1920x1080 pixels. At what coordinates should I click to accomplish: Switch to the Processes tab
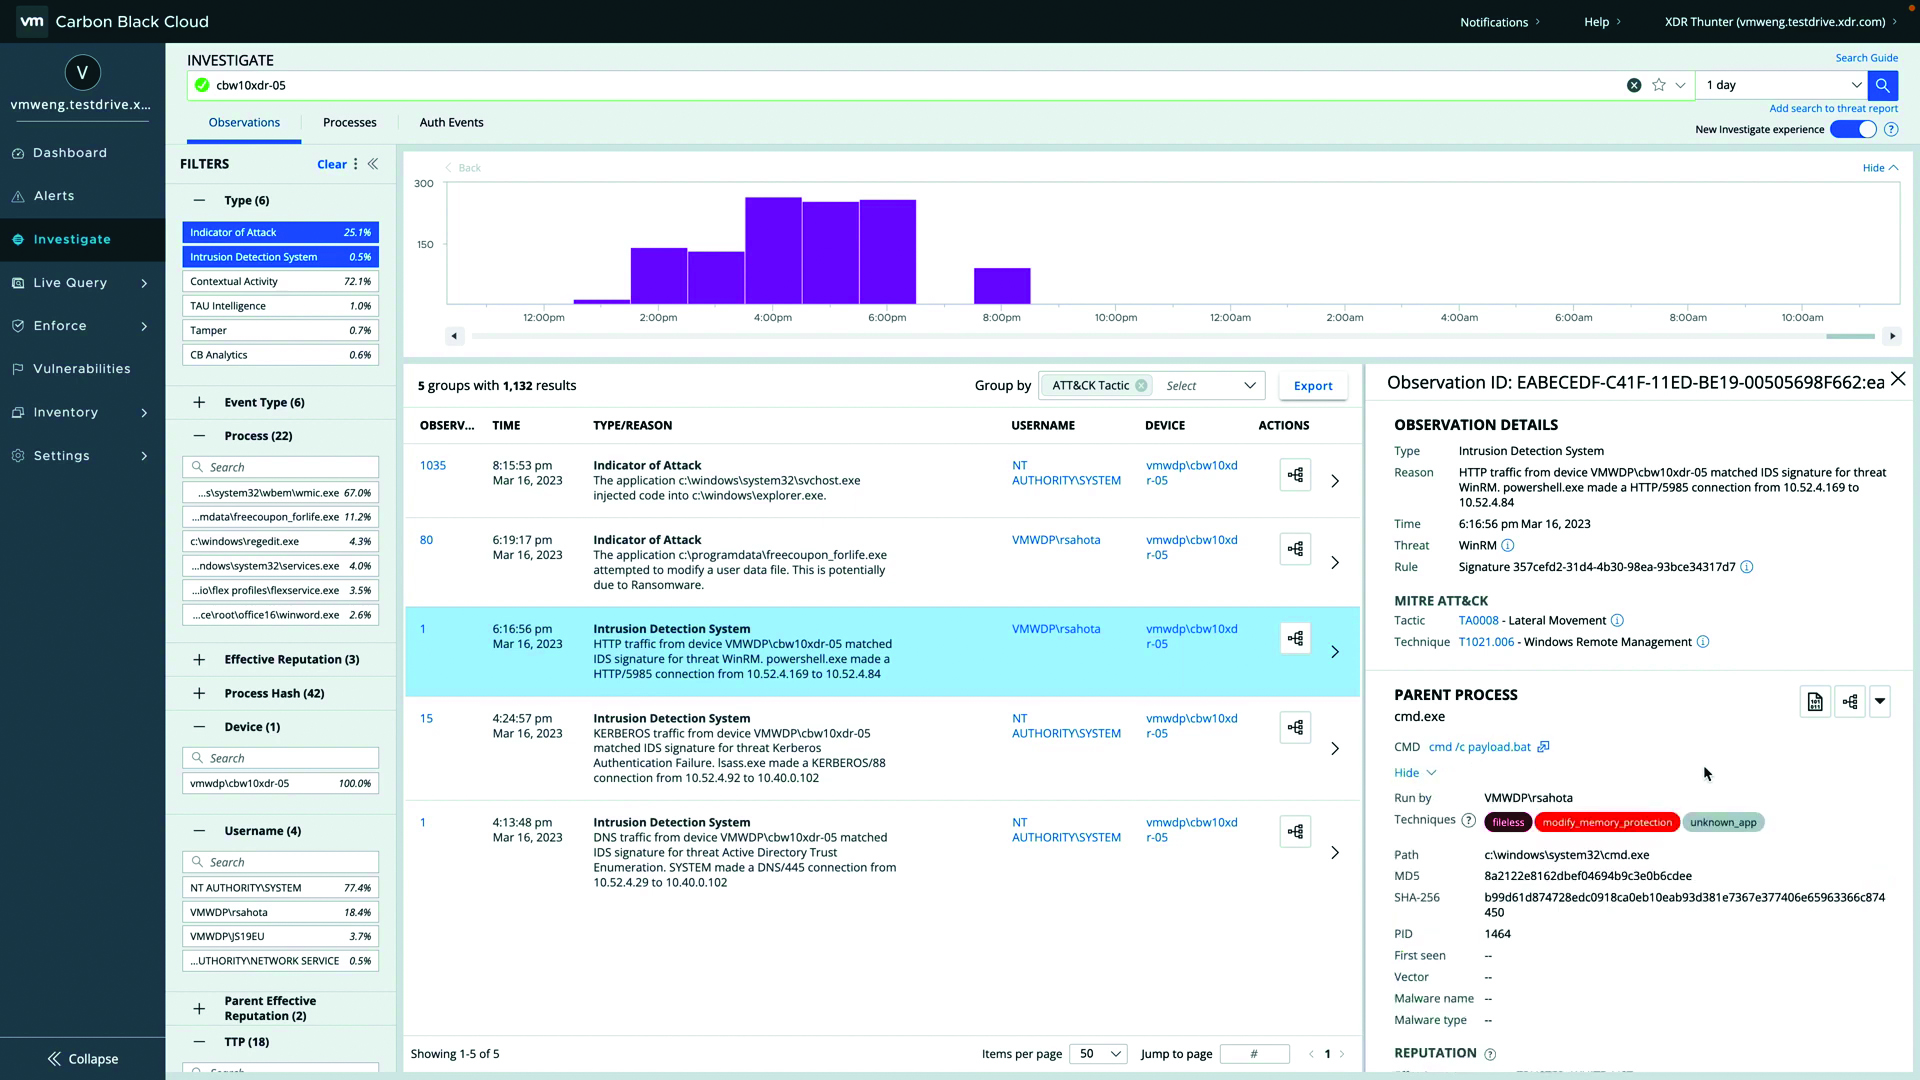tap(349, 122)
